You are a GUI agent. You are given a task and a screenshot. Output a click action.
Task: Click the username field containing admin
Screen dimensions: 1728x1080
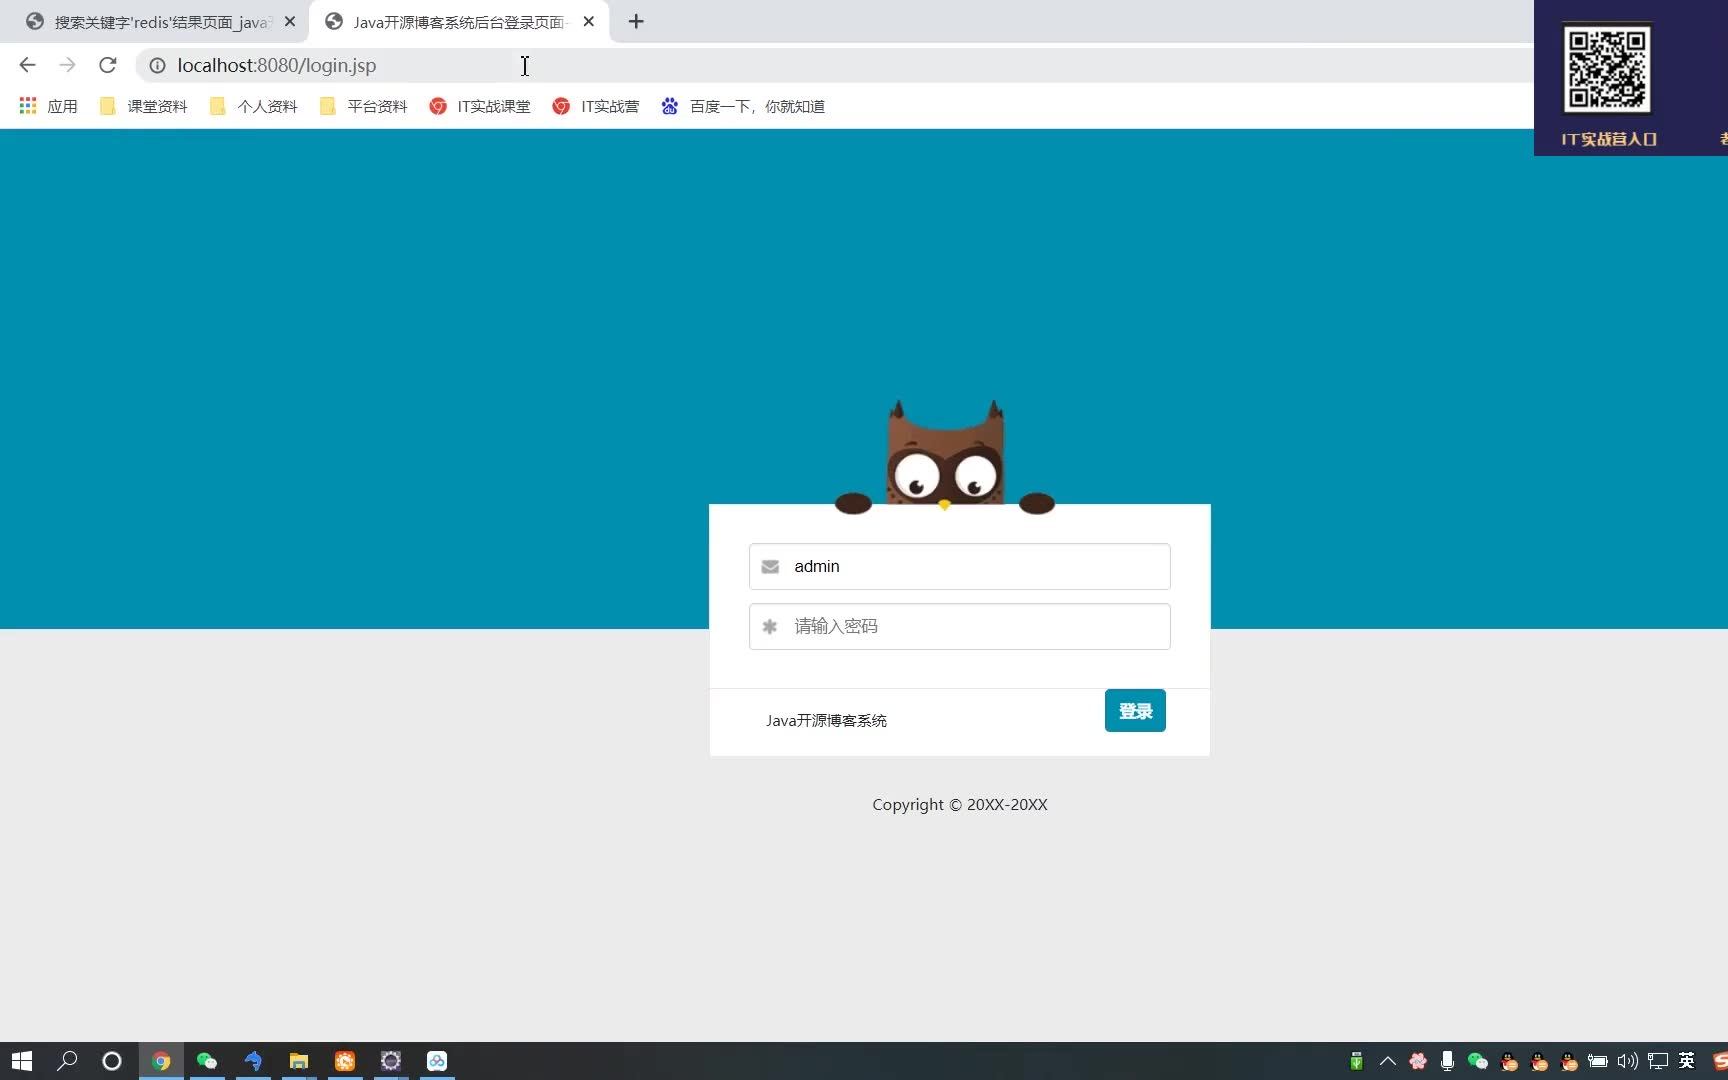(960, 567)
